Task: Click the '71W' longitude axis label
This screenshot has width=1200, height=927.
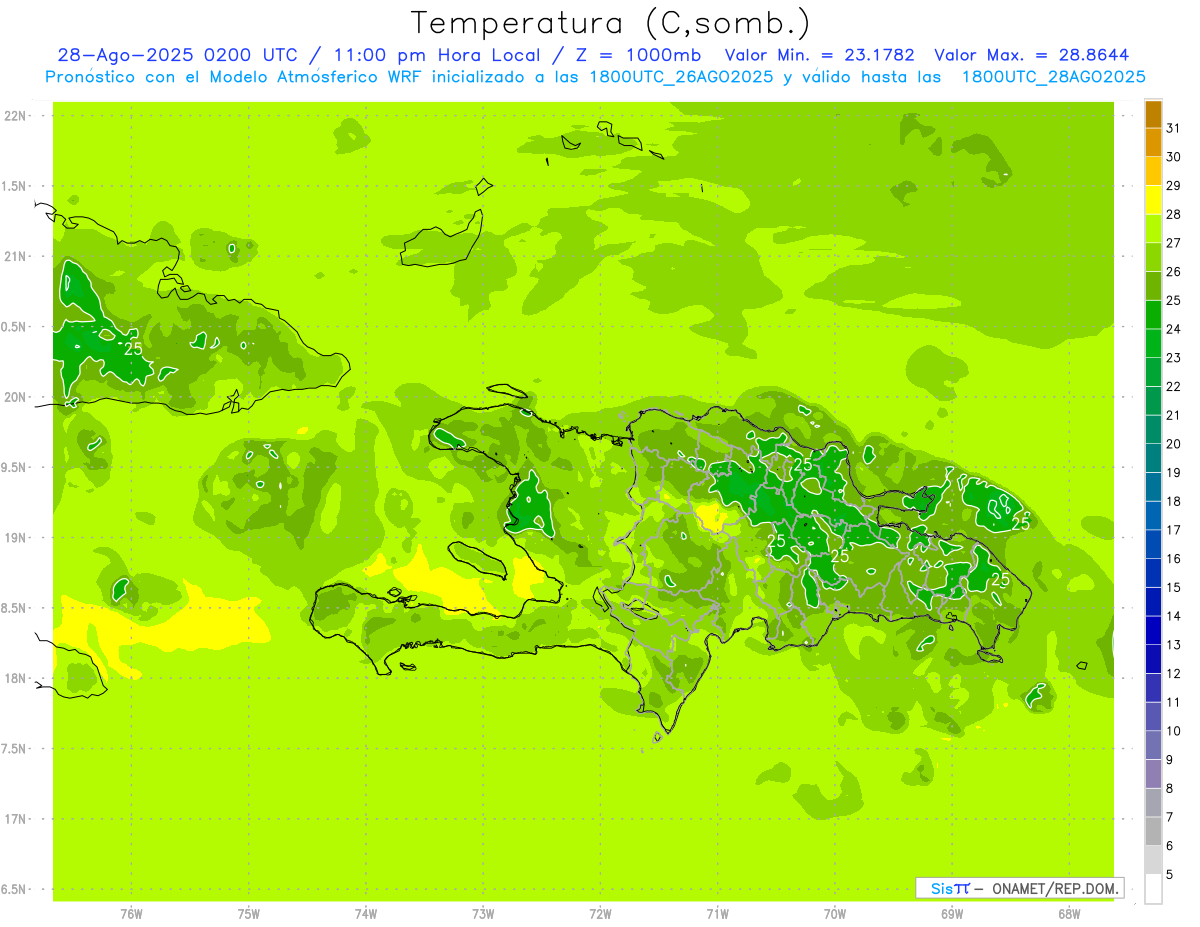Action: point(717,914)
